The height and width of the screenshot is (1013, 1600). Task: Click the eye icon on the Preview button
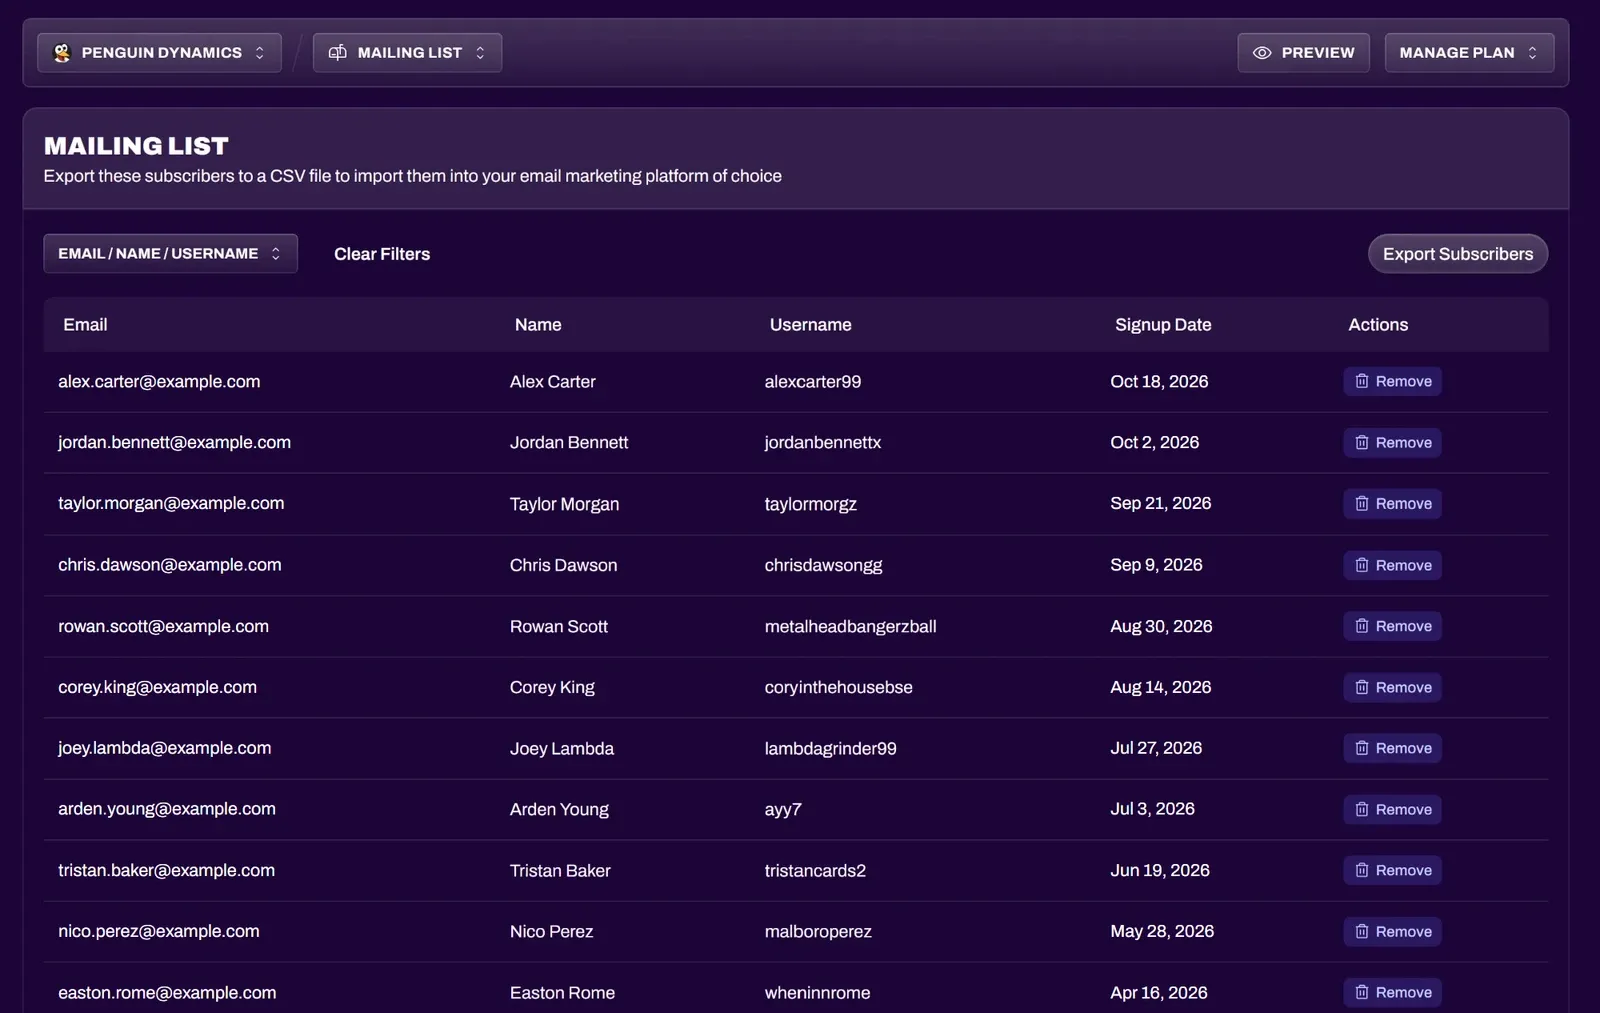click(1262, 53)
